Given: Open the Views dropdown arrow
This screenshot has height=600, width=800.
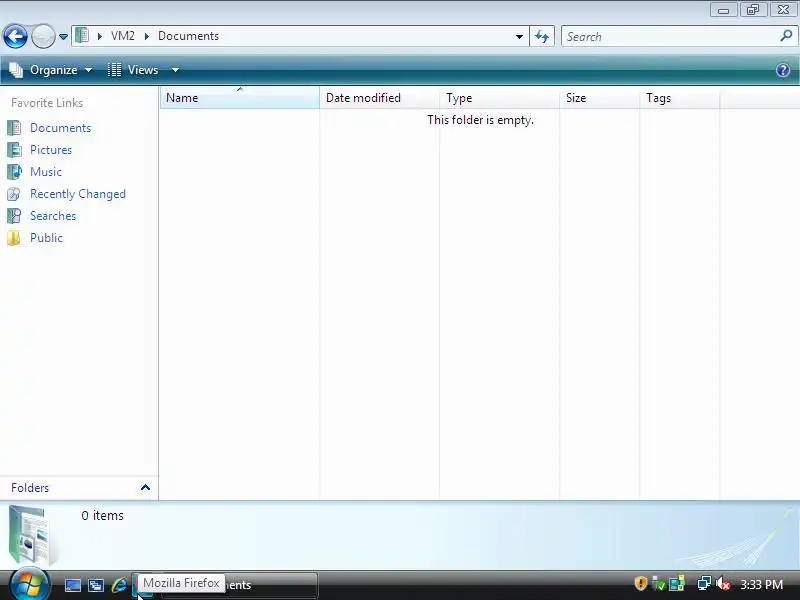Looking at the screenshot, I should 175,70.
